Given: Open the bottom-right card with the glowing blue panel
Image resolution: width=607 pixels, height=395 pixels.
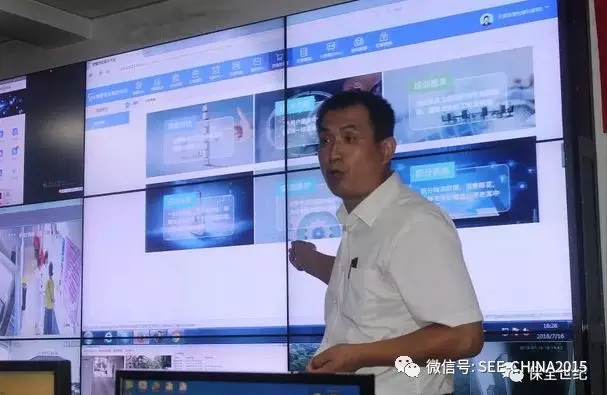Looking at the screenshot, I should (x=465, y=183).
